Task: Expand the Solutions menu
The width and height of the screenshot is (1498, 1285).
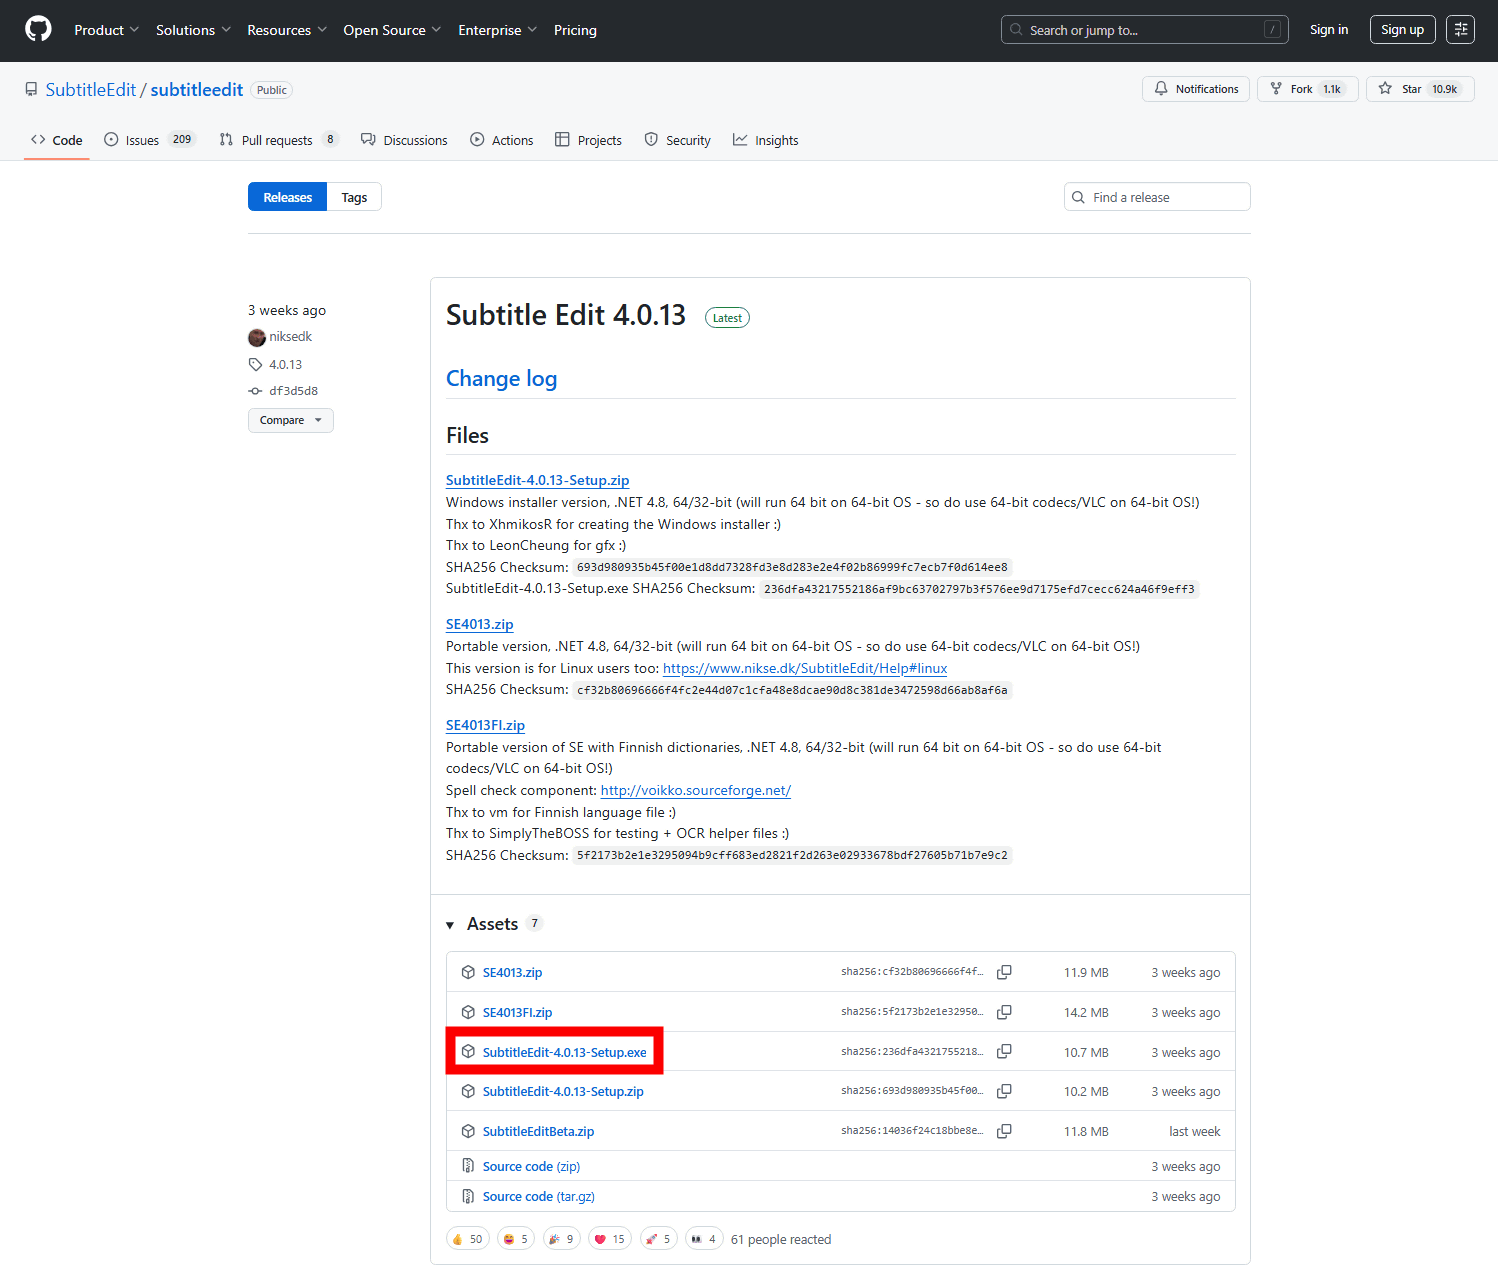Action: click(193, 30)
